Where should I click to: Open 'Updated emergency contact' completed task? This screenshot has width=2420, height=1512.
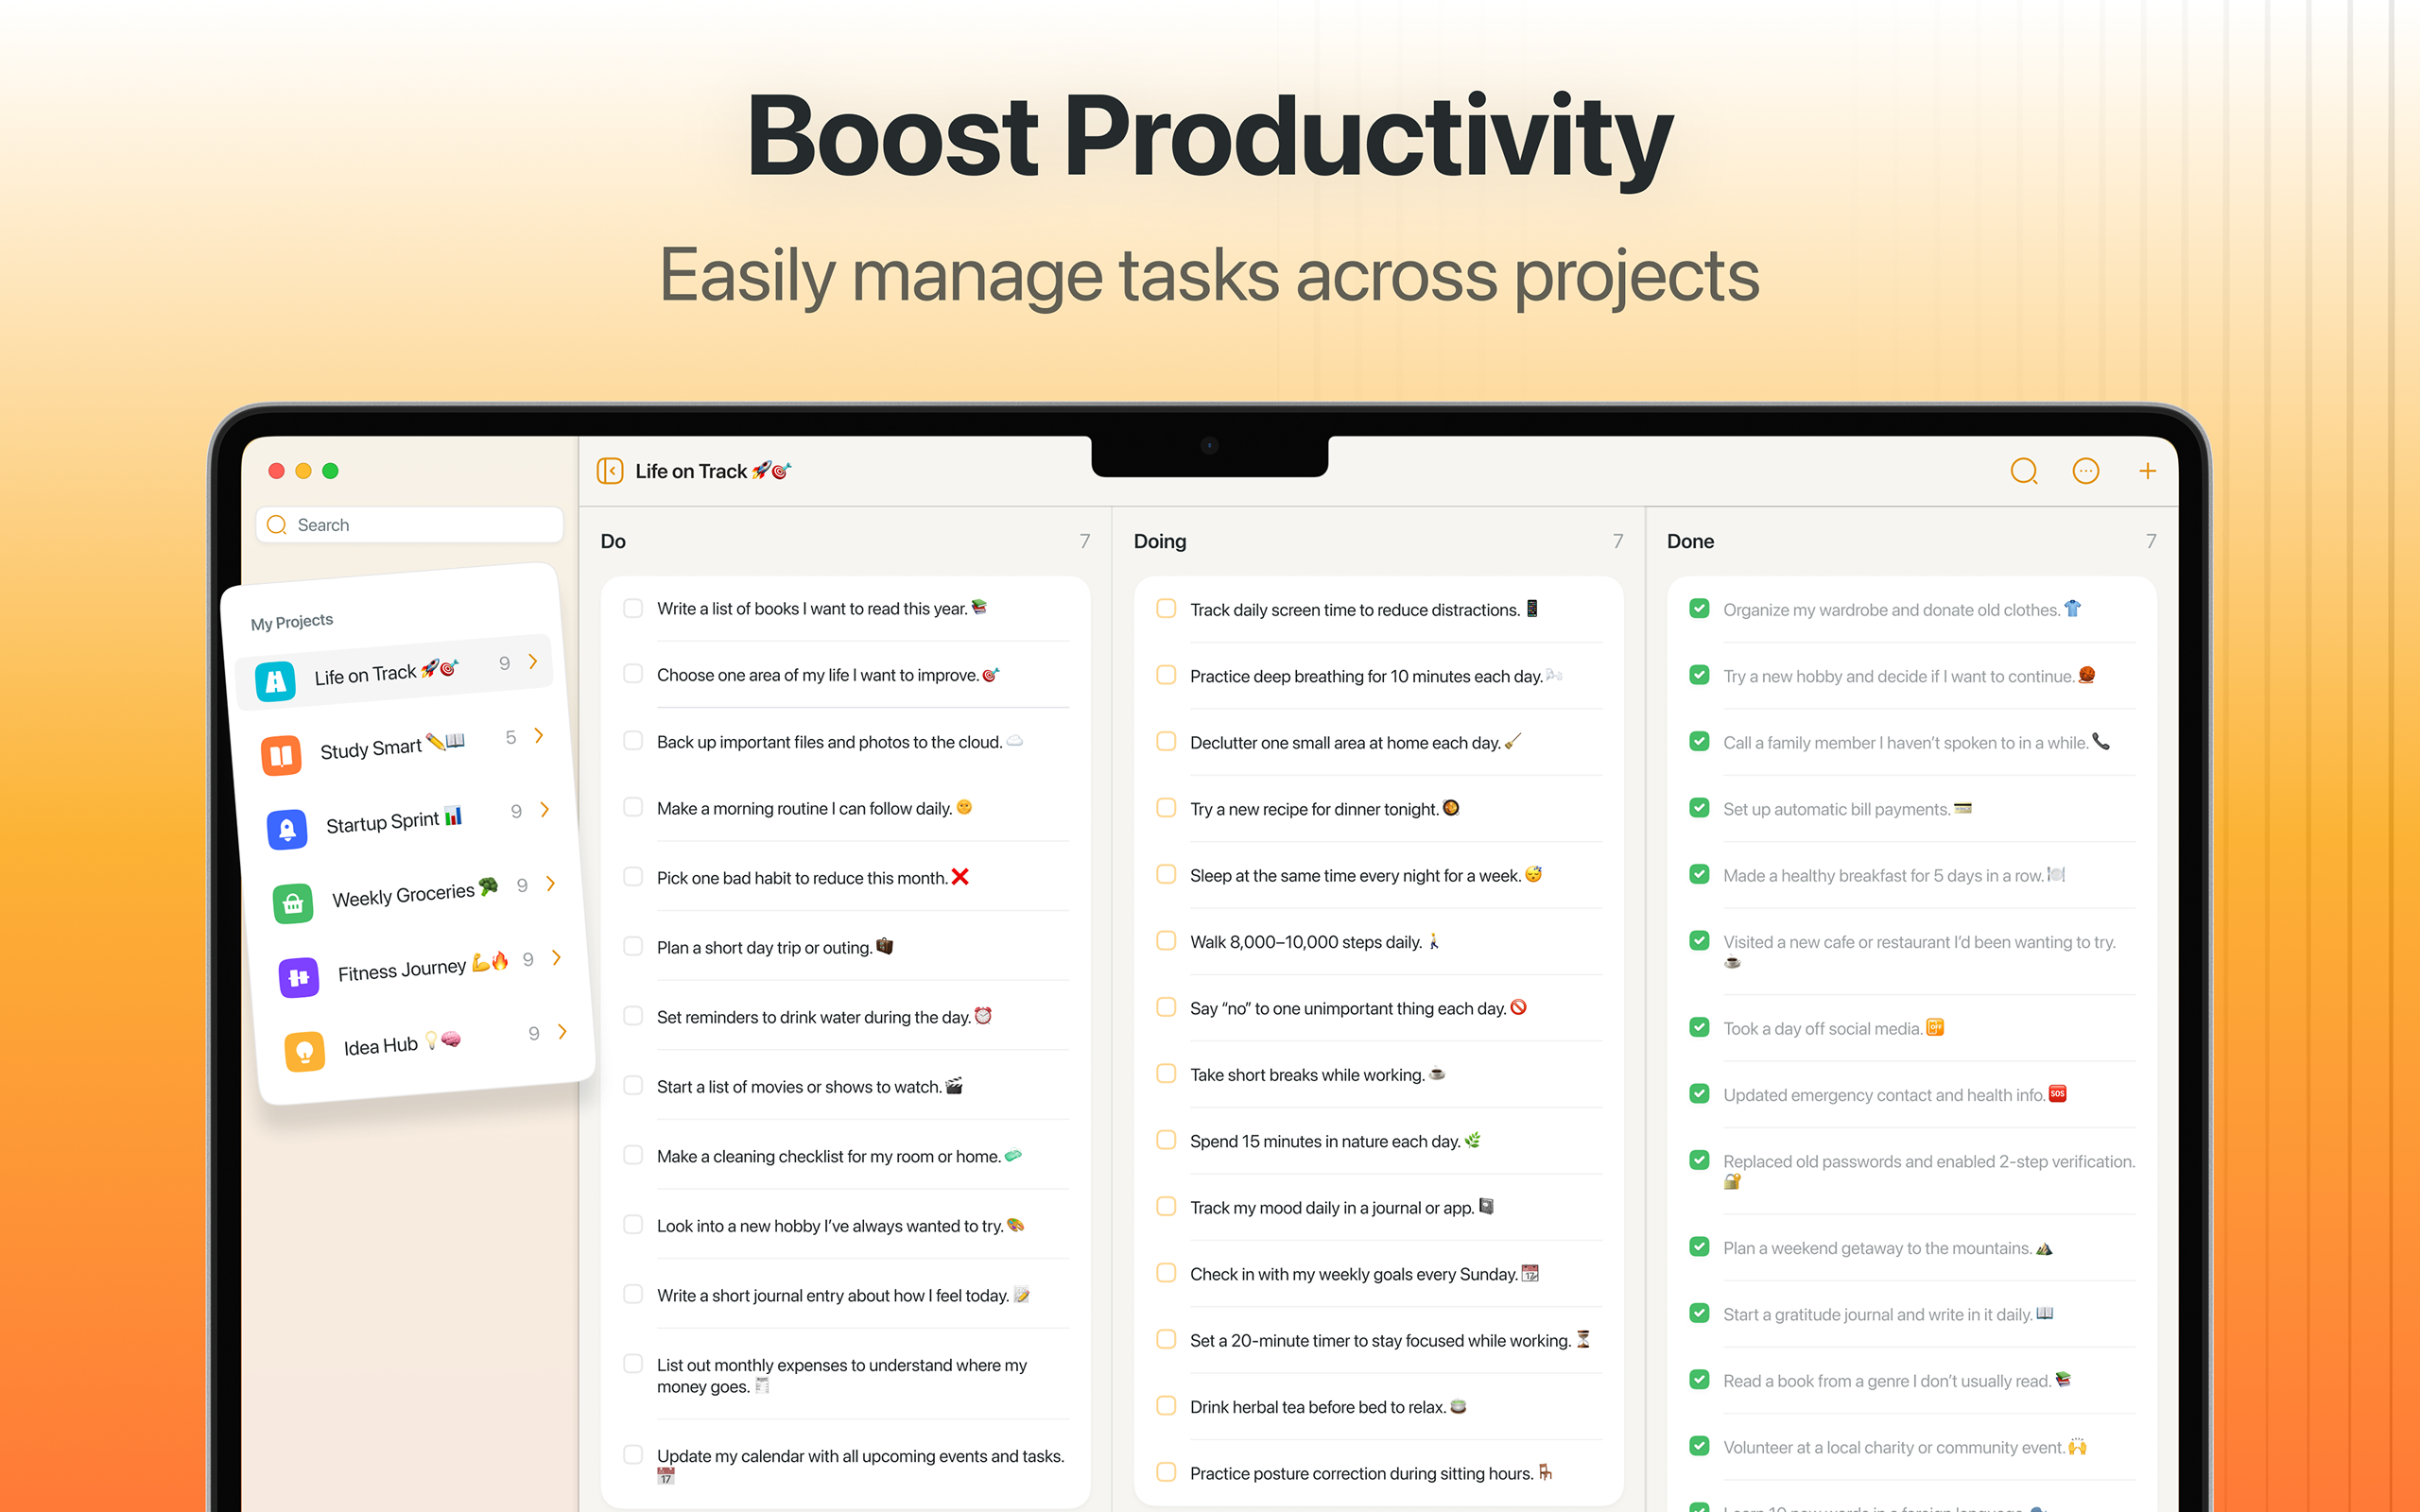click(x=1895, y=1095)
